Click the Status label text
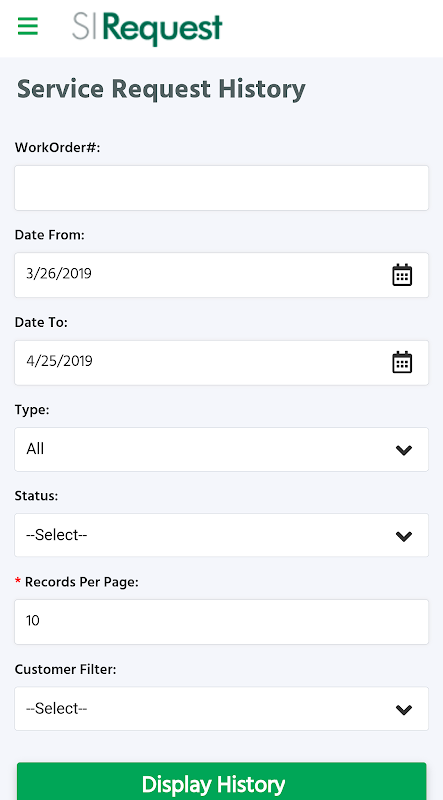Image resolution: width=443 pixels, height=800 pixels. tap(36, 496)
